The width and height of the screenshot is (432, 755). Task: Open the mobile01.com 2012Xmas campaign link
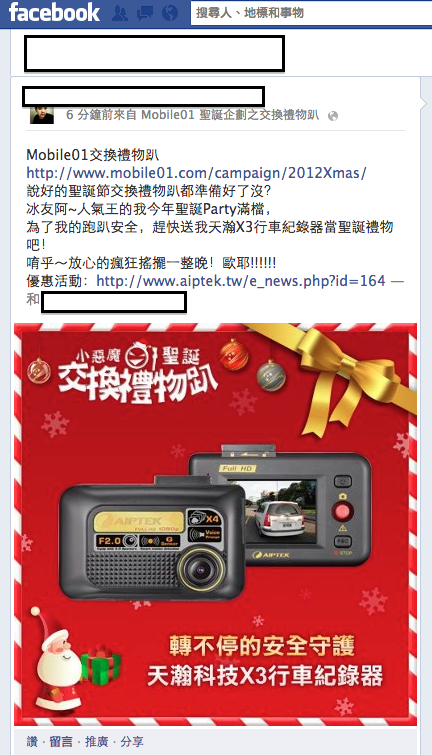[x=196, y=173]
